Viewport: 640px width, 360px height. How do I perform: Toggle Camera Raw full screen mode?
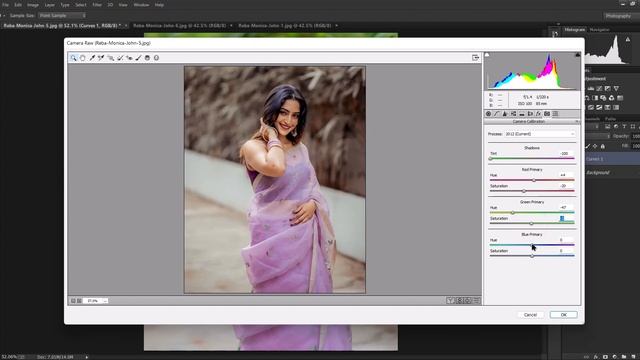pos(476,58)
